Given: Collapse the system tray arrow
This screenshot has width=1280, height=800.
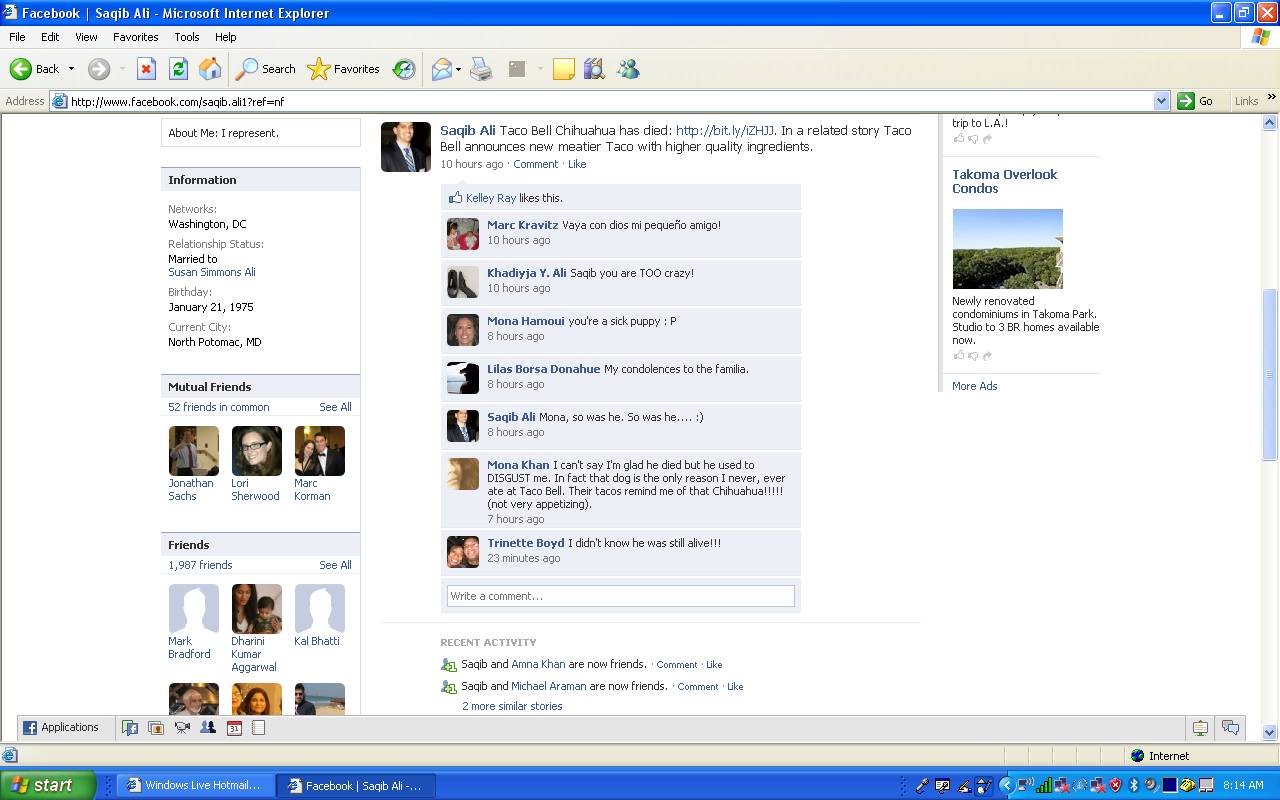Looking at the screenshot, I should click(1007, 785).
